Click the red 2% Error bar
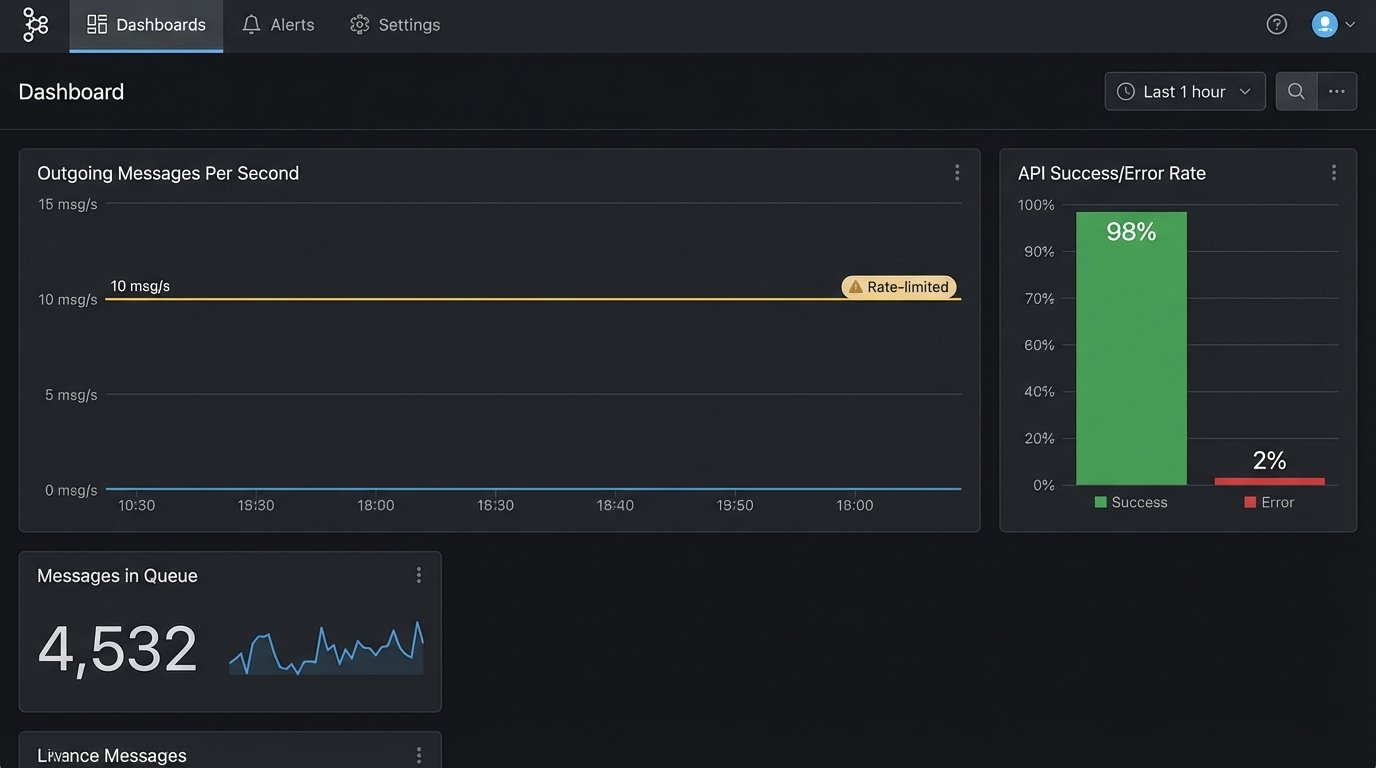The width and height of the screenshot is (1376, 768). (1269, 481)
